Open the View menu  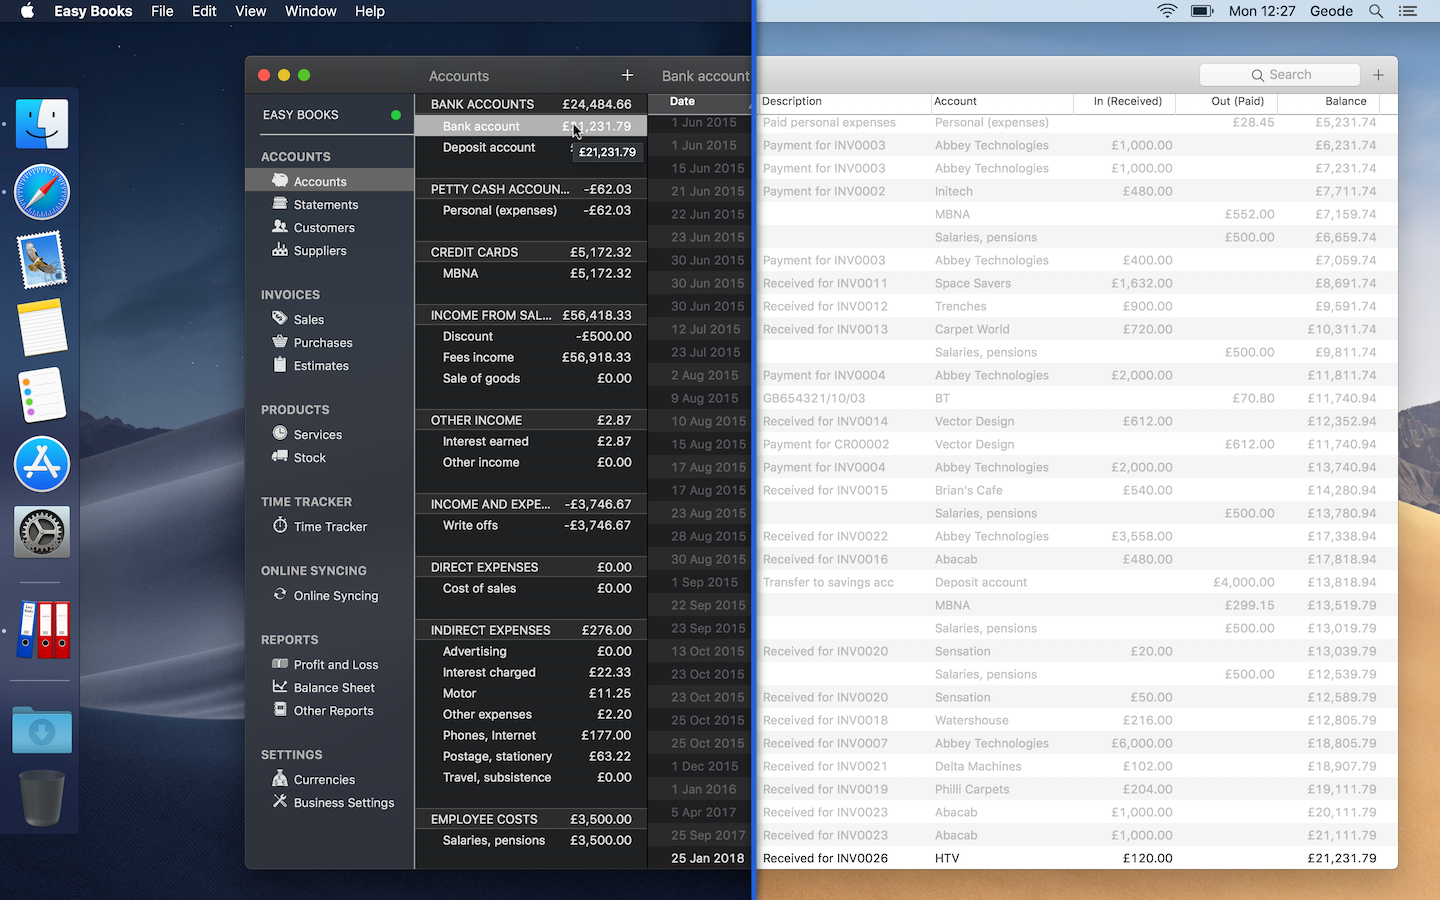250,11
